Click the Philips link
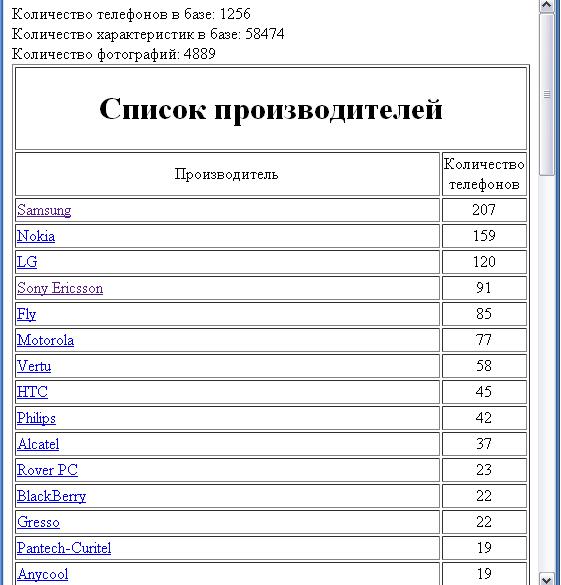The image size is (561, 585). point(36,418)
